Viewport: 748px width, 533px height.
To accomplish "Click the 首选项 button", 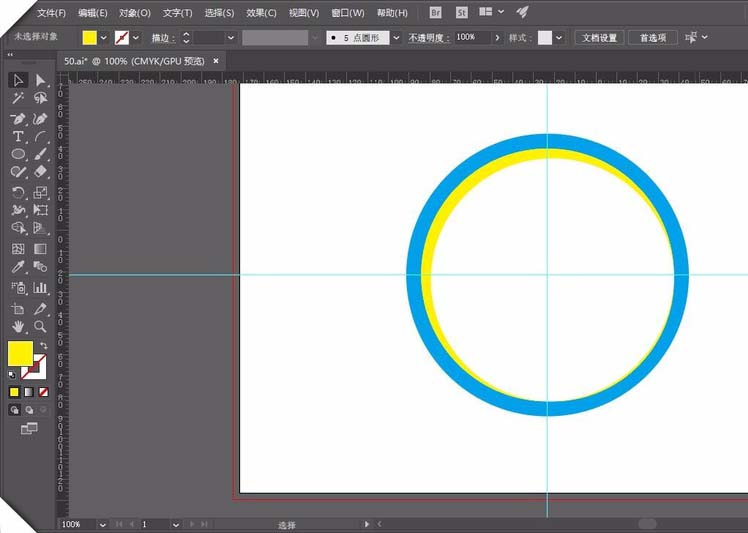I will pos(653,38).
